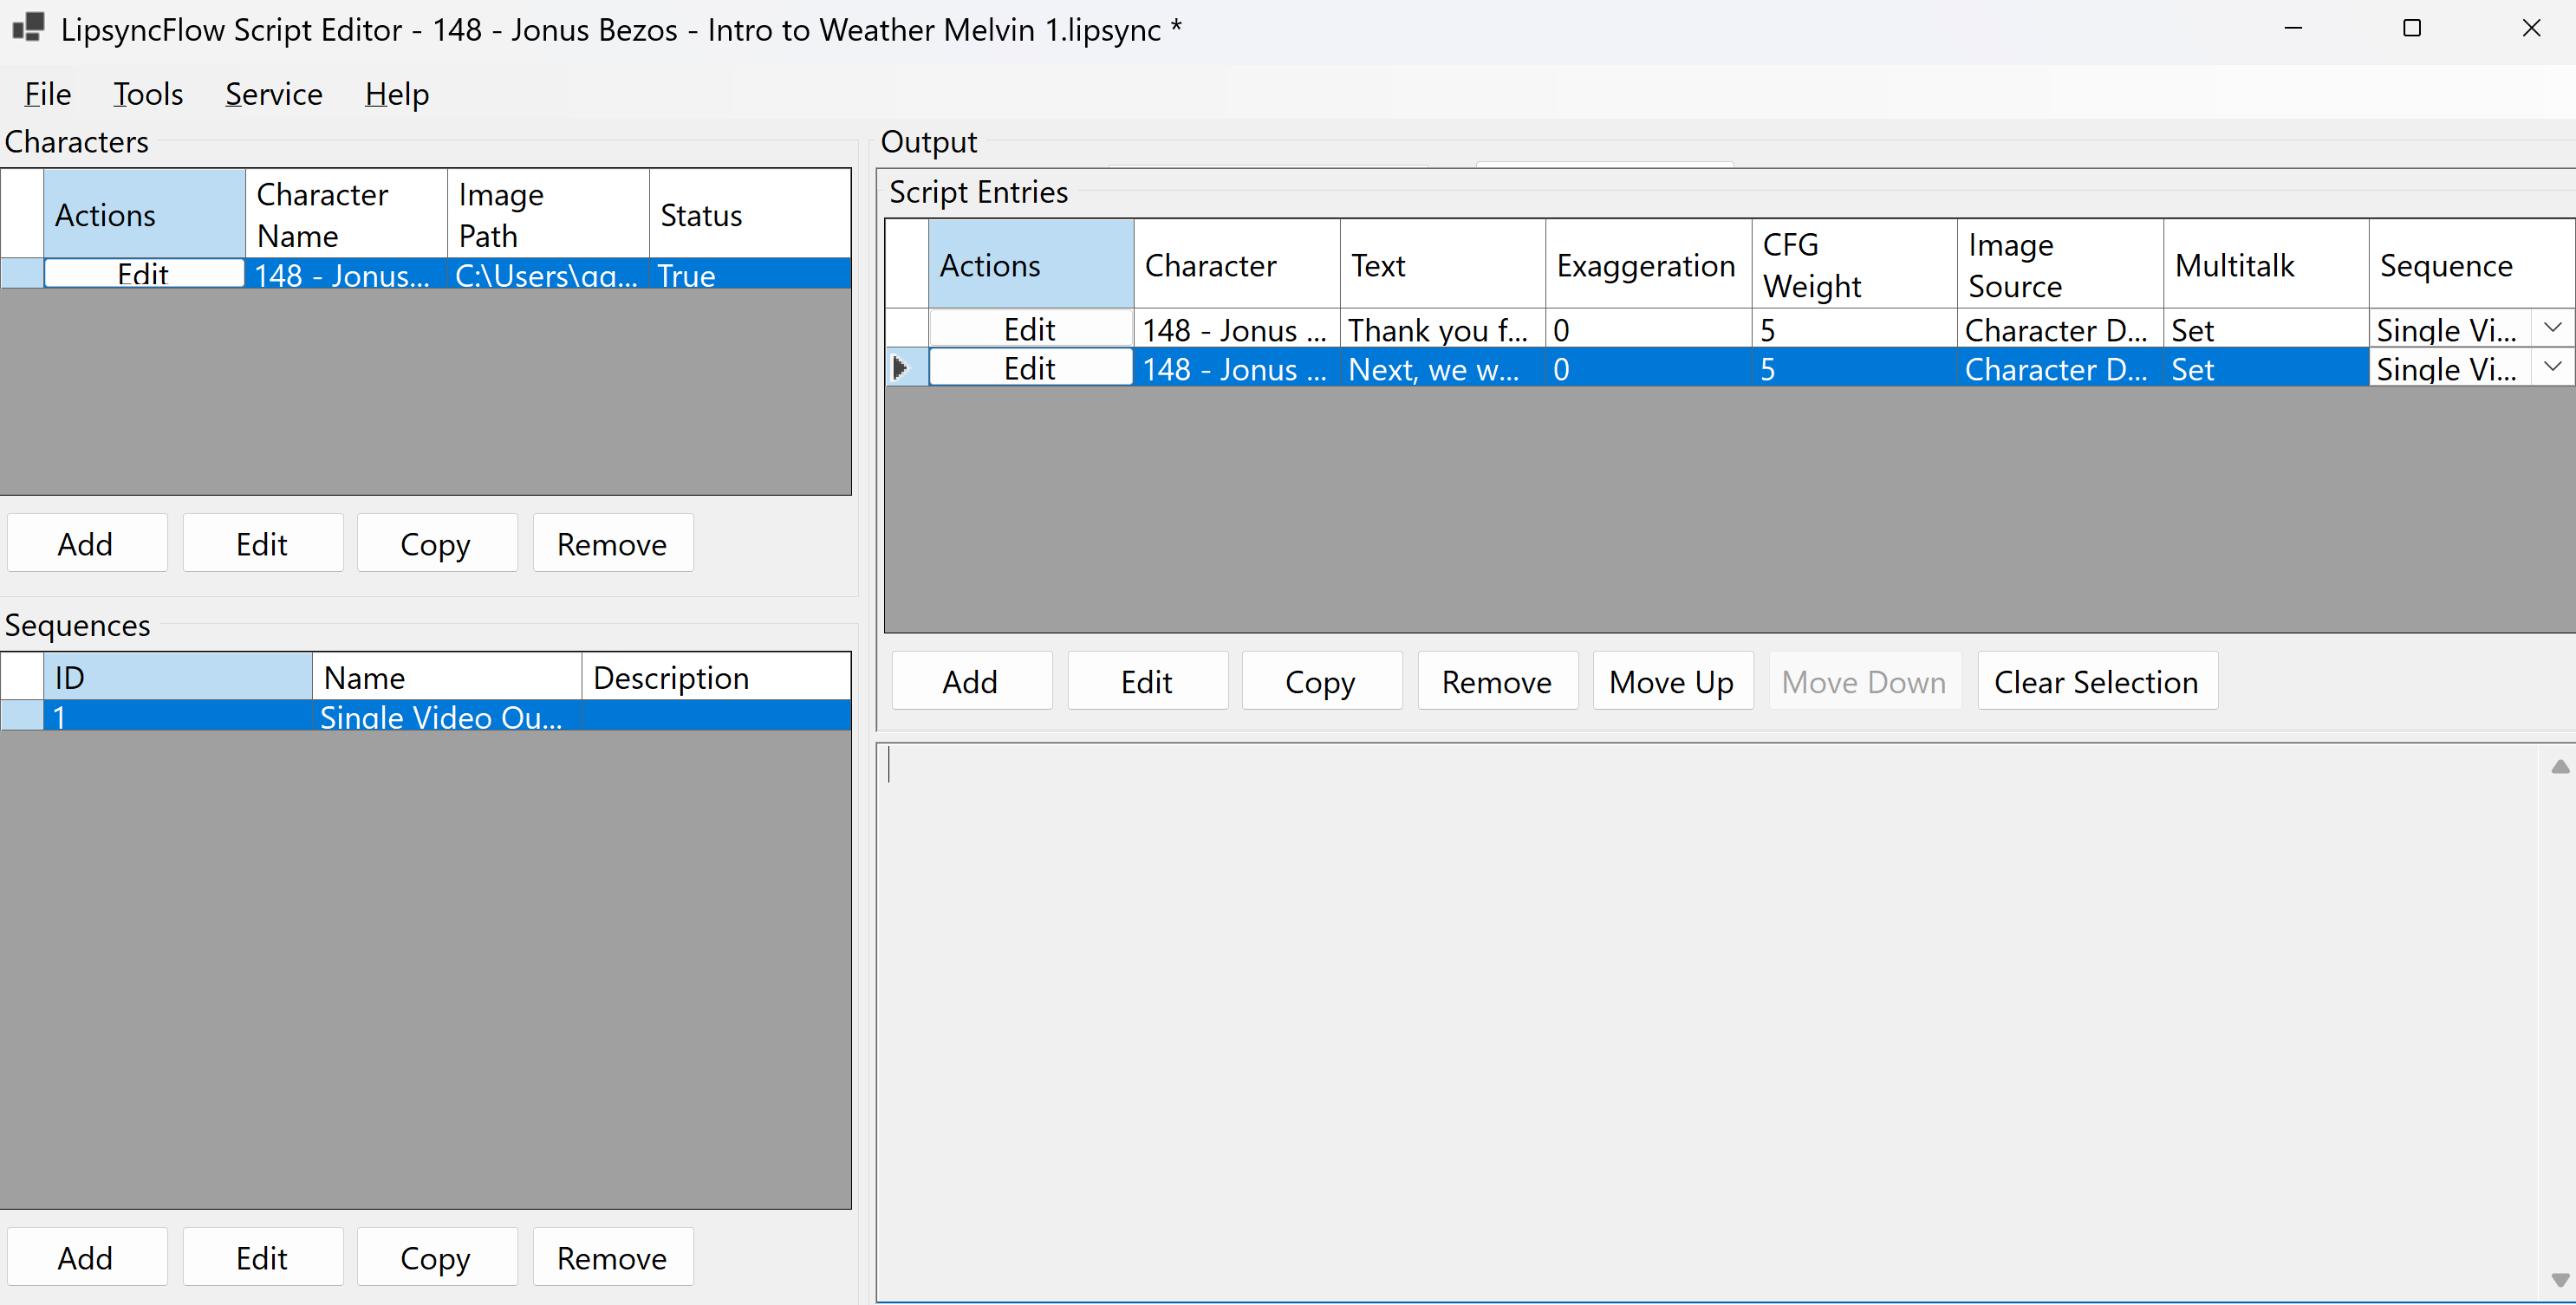2576x1305 pixels.
Task: Click the LipsyncFlow icon in the title bar
Action: coord(27,28)
